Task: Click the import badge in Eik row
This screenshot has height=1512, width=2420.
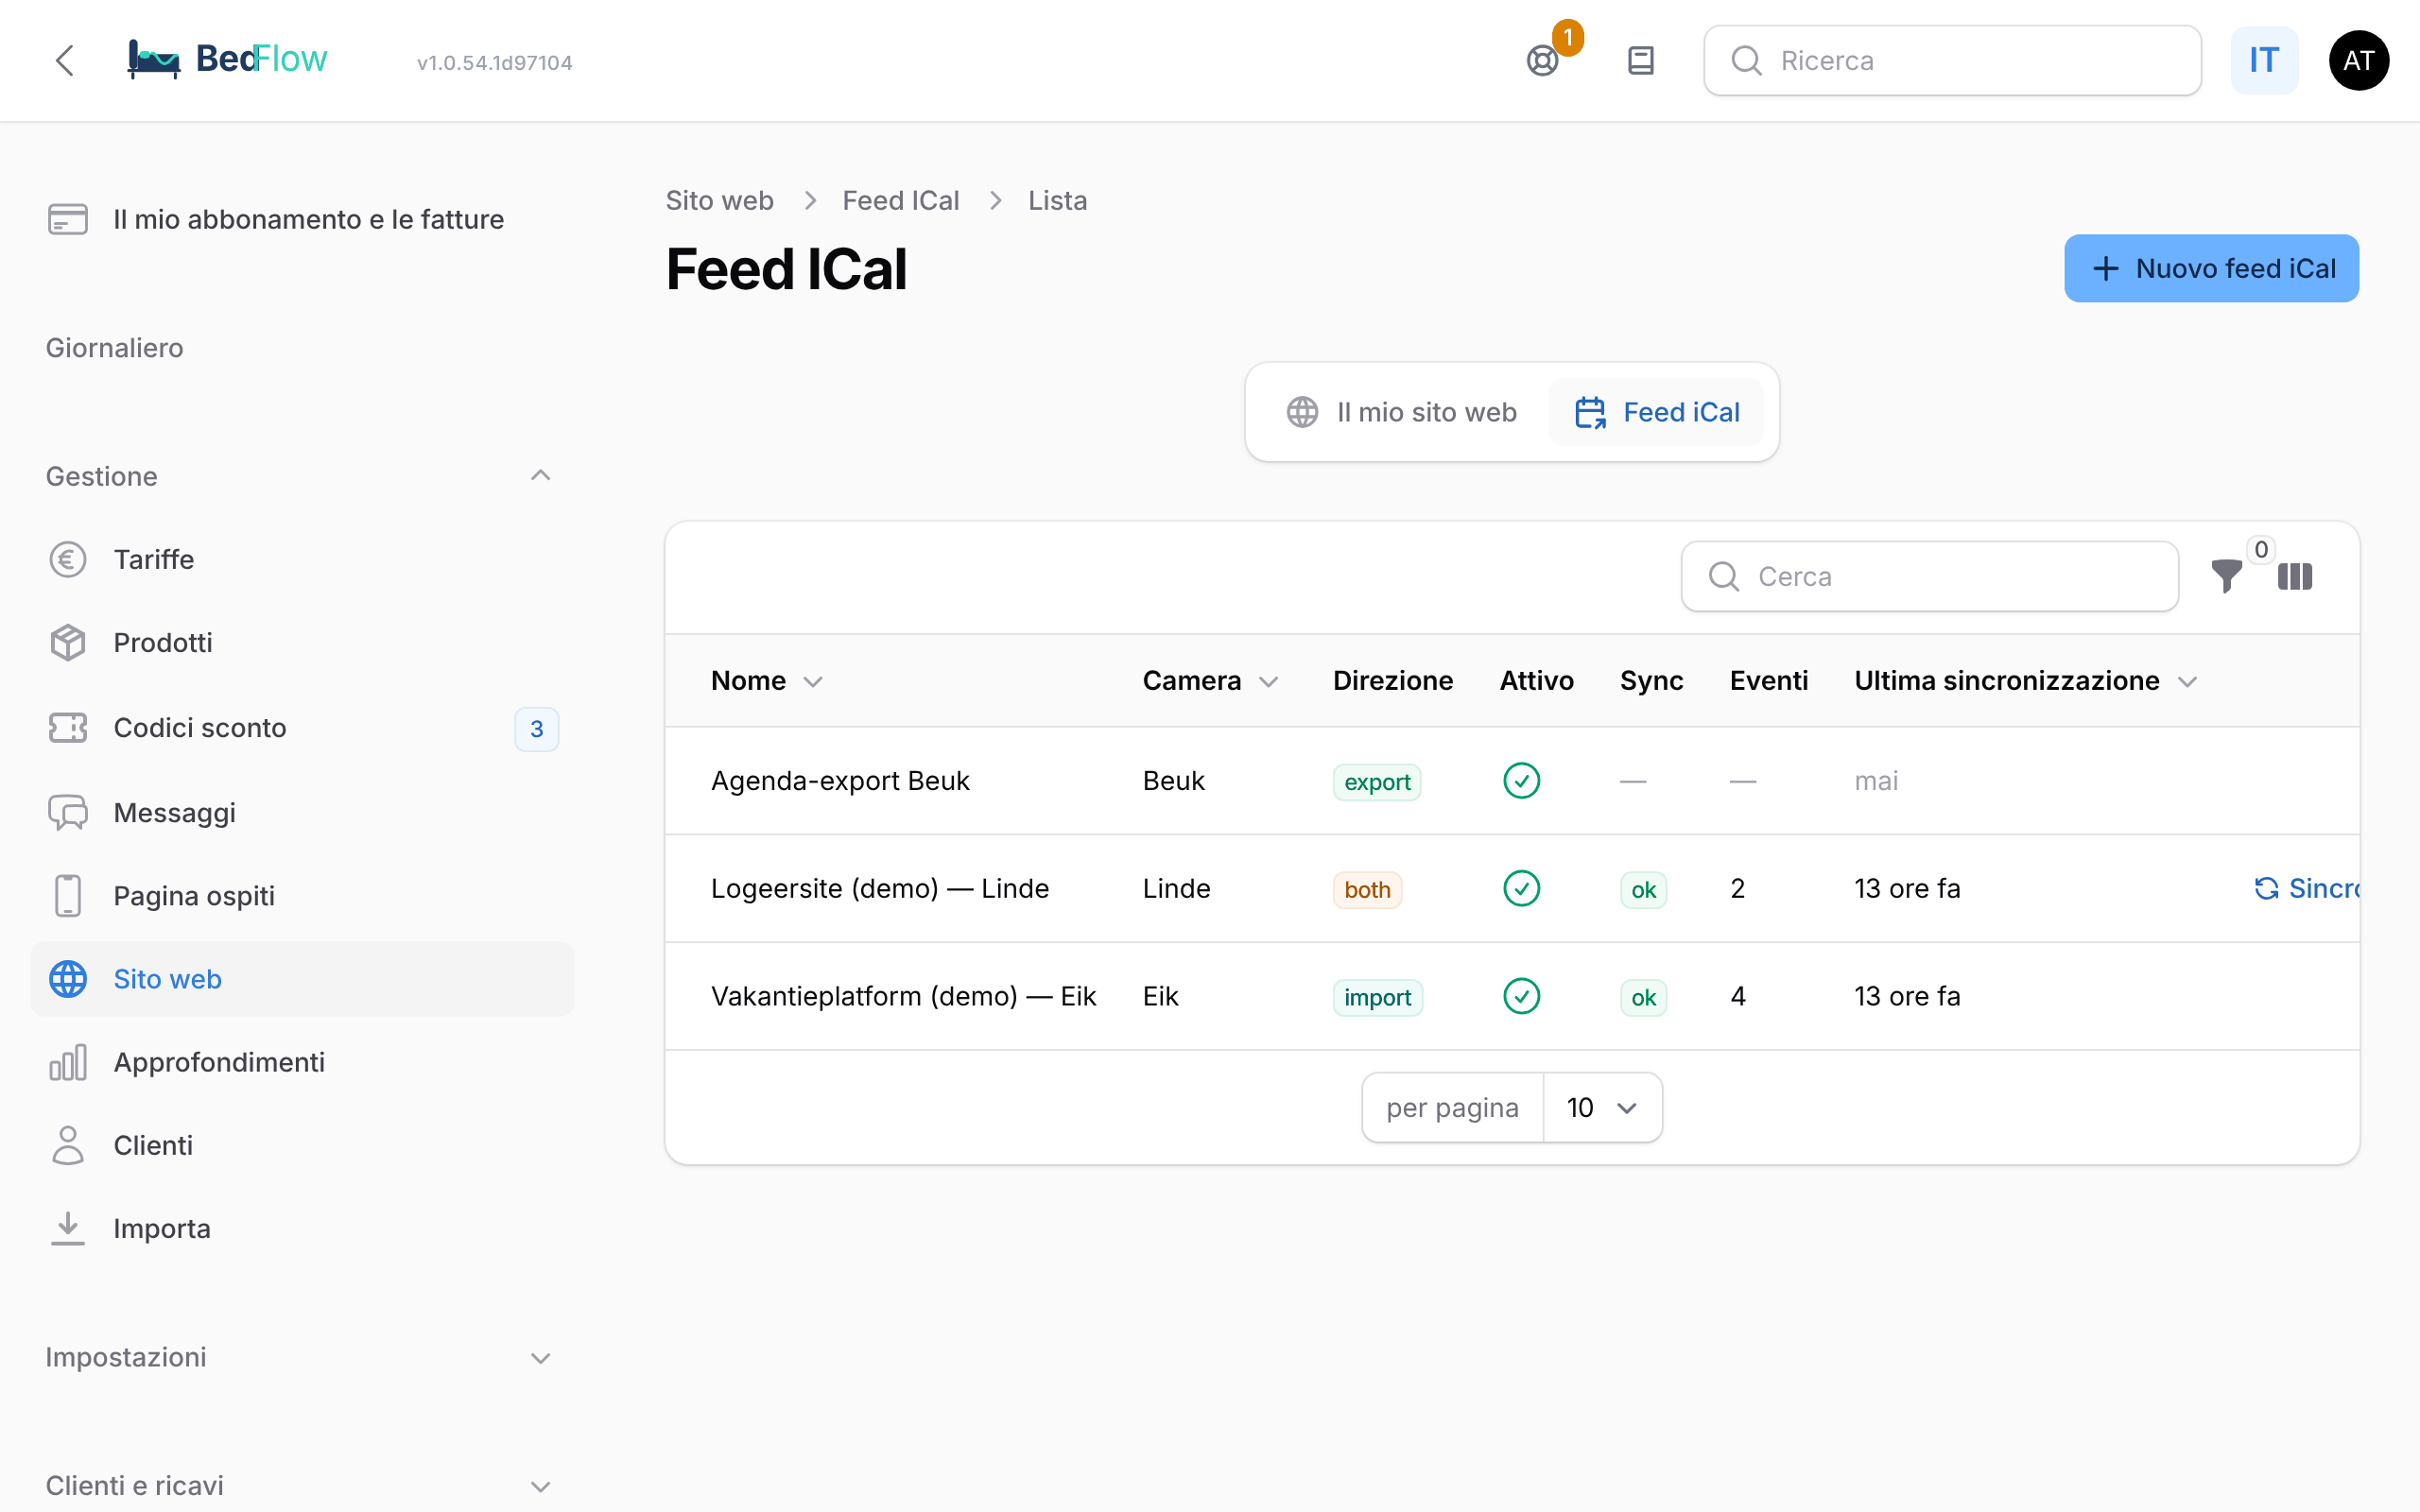Action: click(x=1377, y=997)
